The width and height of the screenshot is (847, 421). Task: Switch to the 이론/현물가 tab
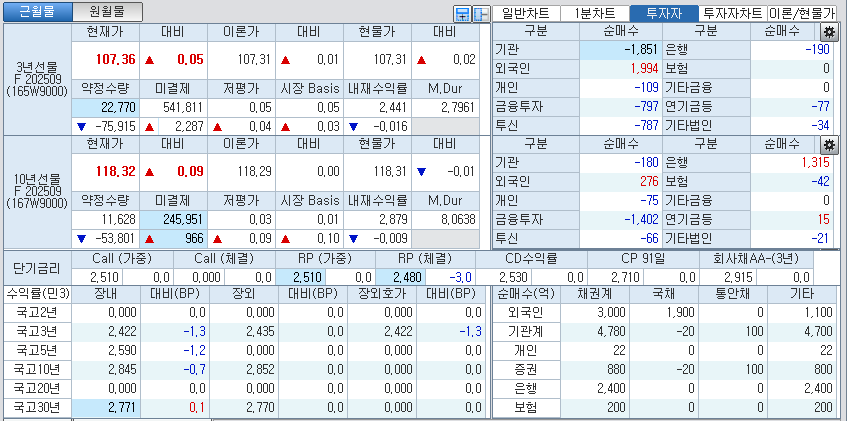(x=802, y=14)
